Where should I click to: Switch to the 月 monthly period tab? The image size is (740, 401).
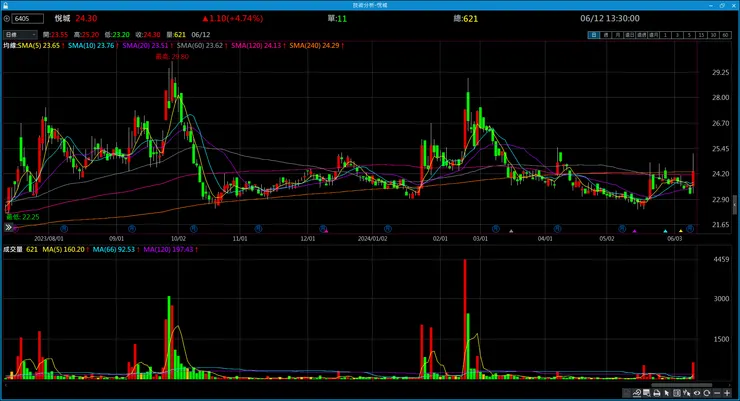click(x=618, y=35)
